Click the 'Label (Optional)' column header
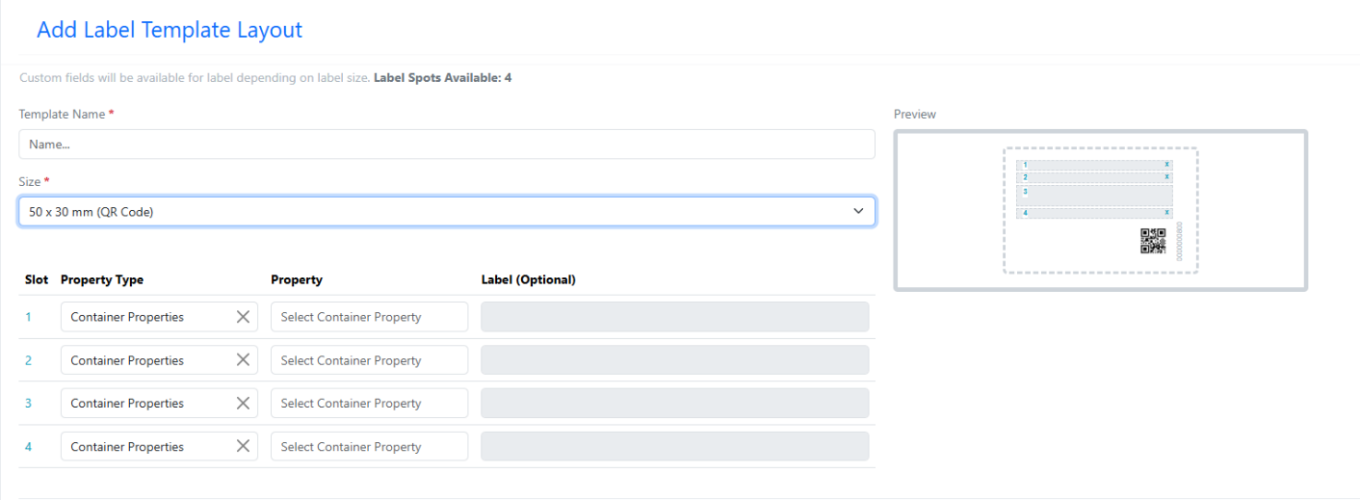1360x500 pixels. 528,280
